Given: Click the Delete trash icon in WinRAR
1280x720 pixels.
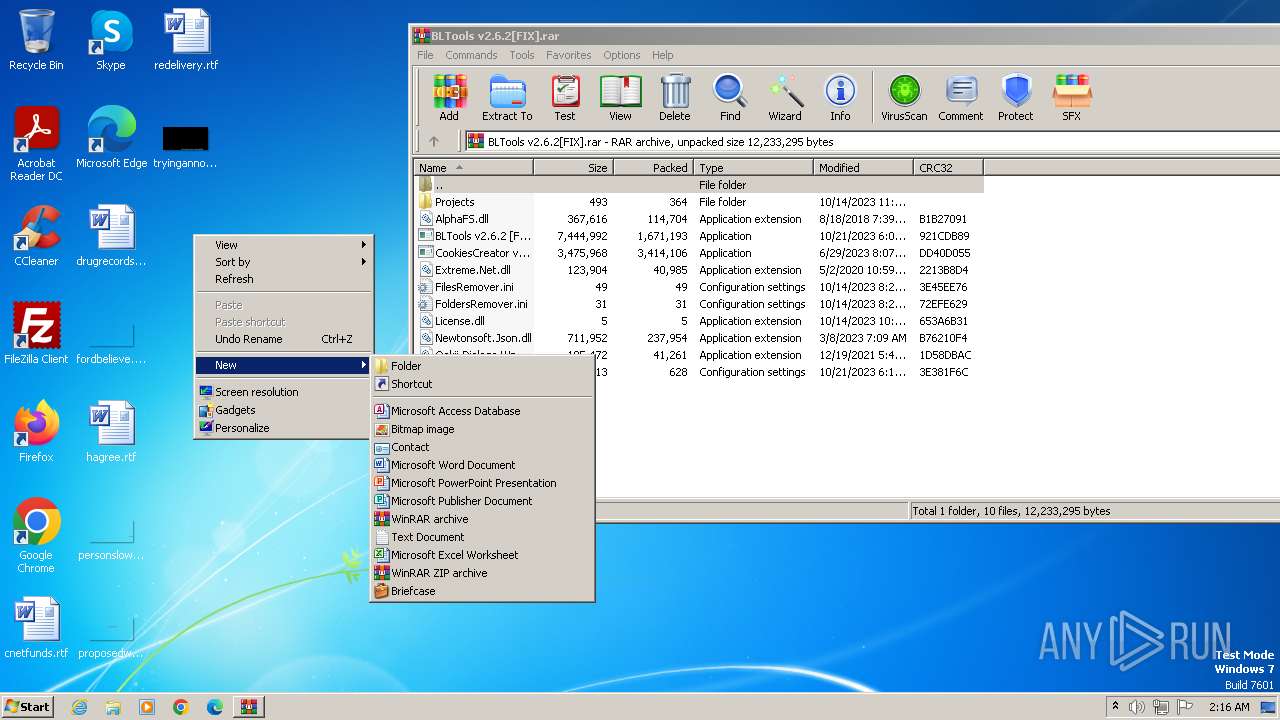Looking at the screenshot, I should [675, 98].
